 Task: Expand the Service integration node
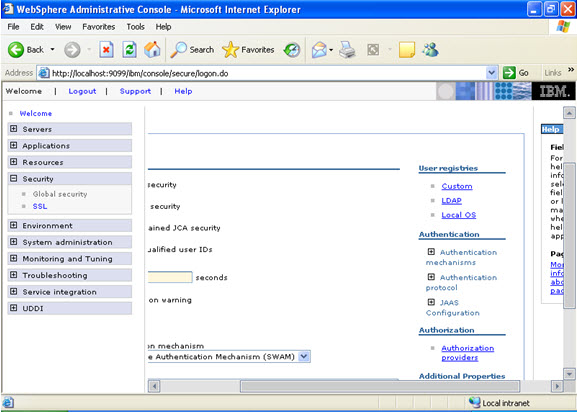tap(14, 291)
